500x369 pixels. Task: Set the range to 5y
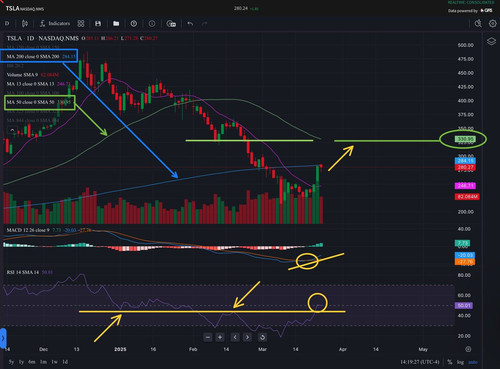point(11,362)
